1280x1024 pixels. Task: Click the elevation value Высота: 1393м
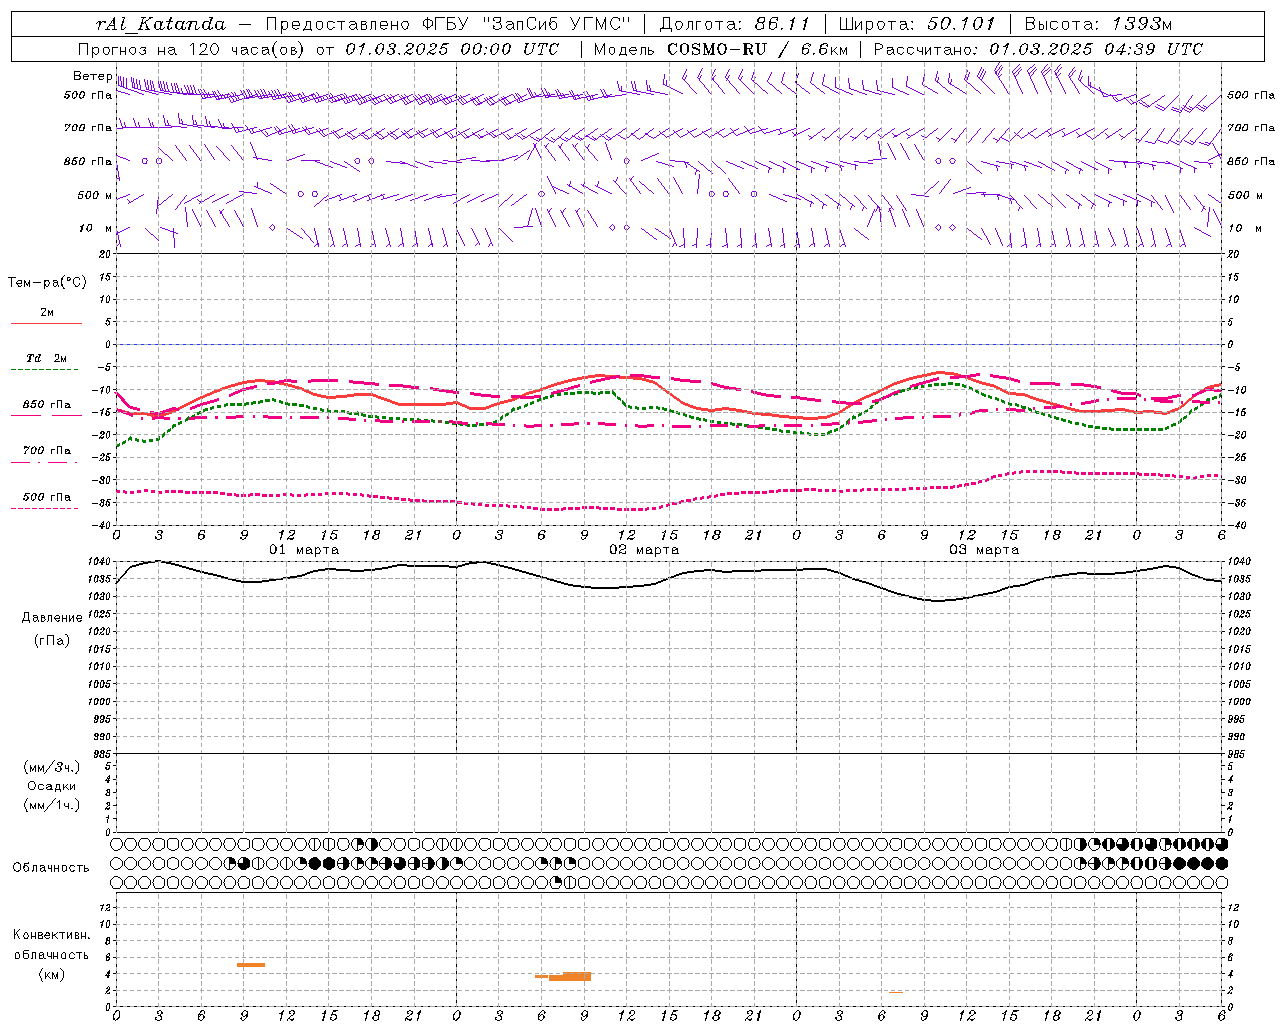point(1098,24)
